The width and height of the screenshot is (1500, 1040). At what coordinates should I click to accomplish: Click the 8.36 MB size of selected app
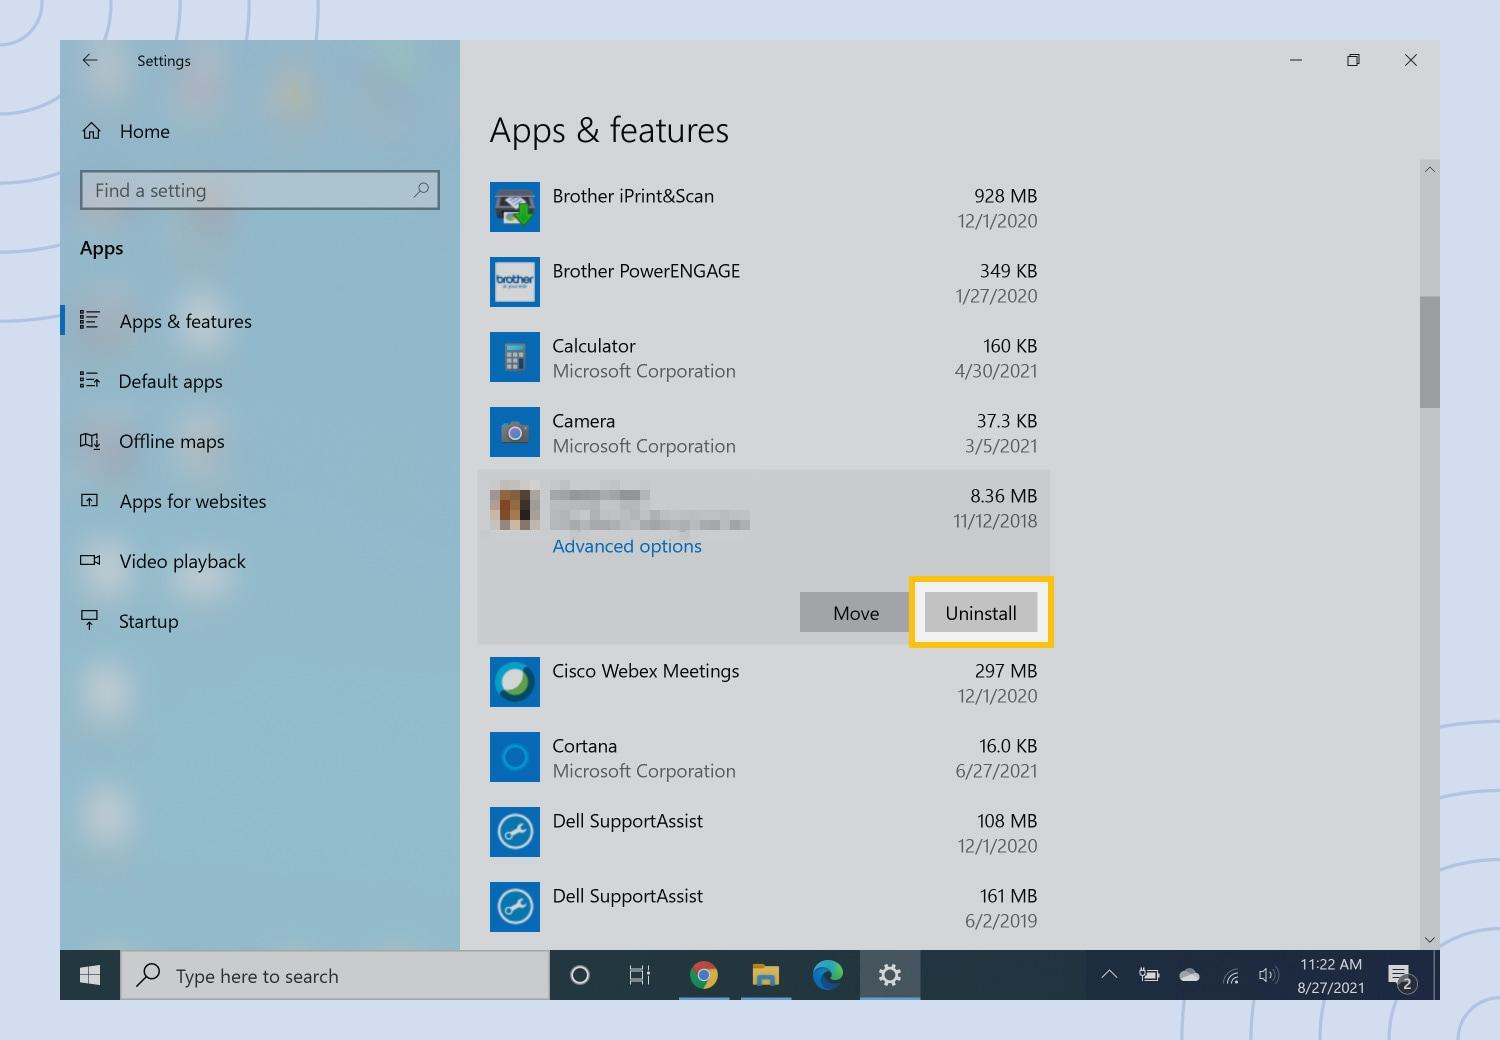click(1003, 496)
